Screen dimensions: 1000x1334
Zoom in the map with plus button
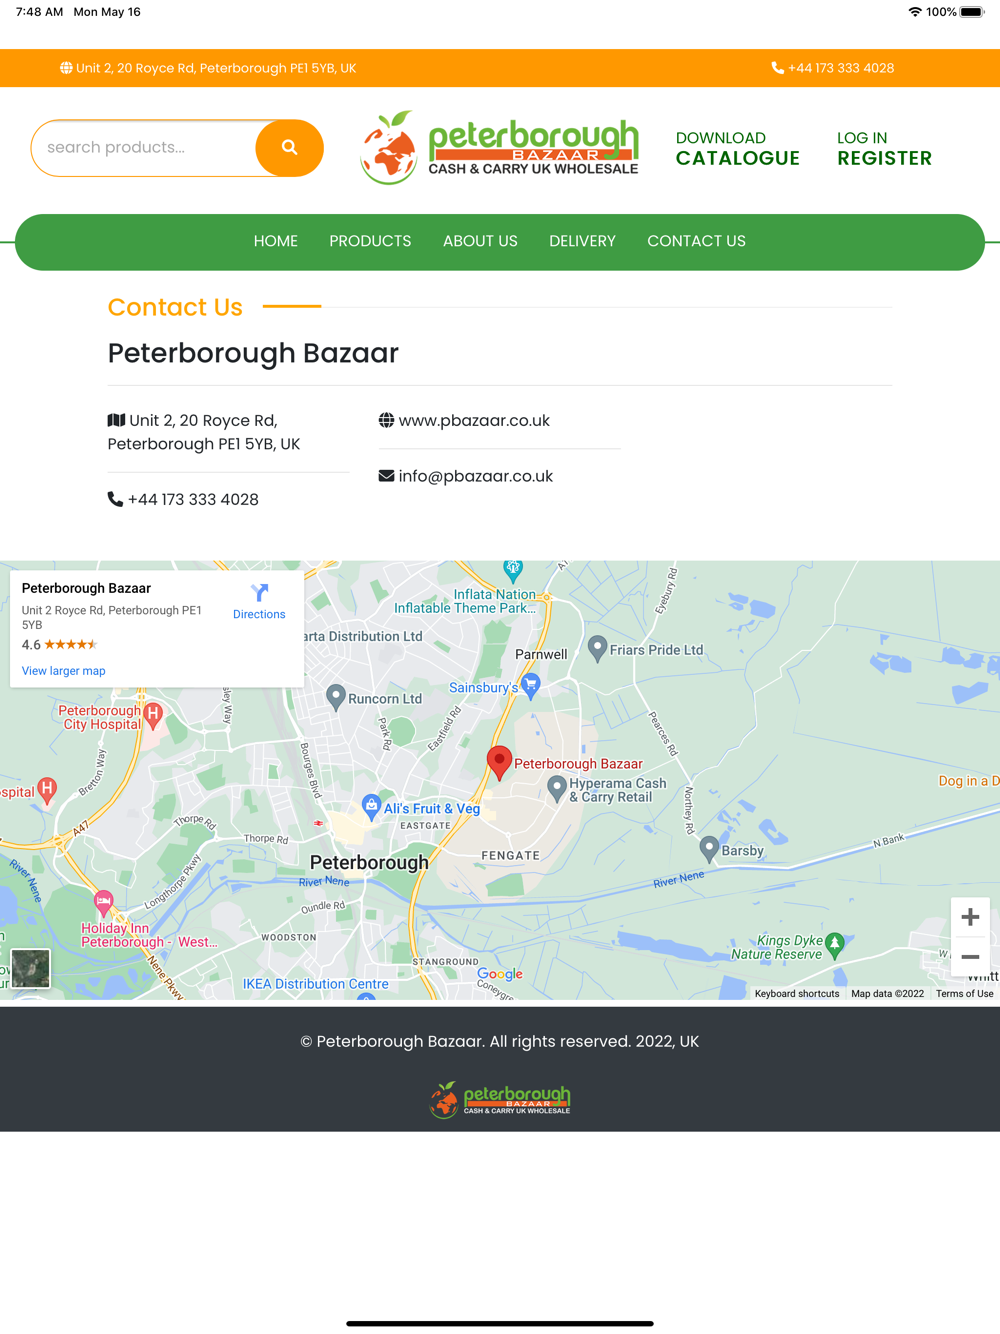pyautogui.click(x=970, y=917)
